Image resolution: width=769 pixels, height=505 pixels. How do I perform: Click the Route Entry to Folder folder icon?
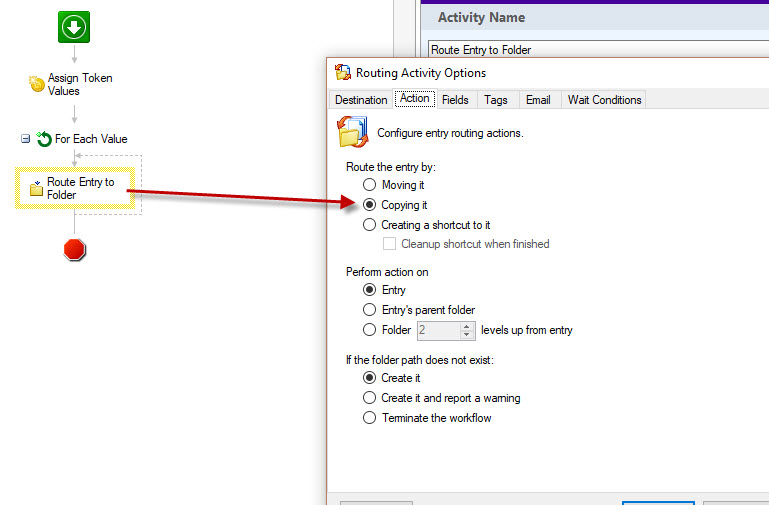36,188
